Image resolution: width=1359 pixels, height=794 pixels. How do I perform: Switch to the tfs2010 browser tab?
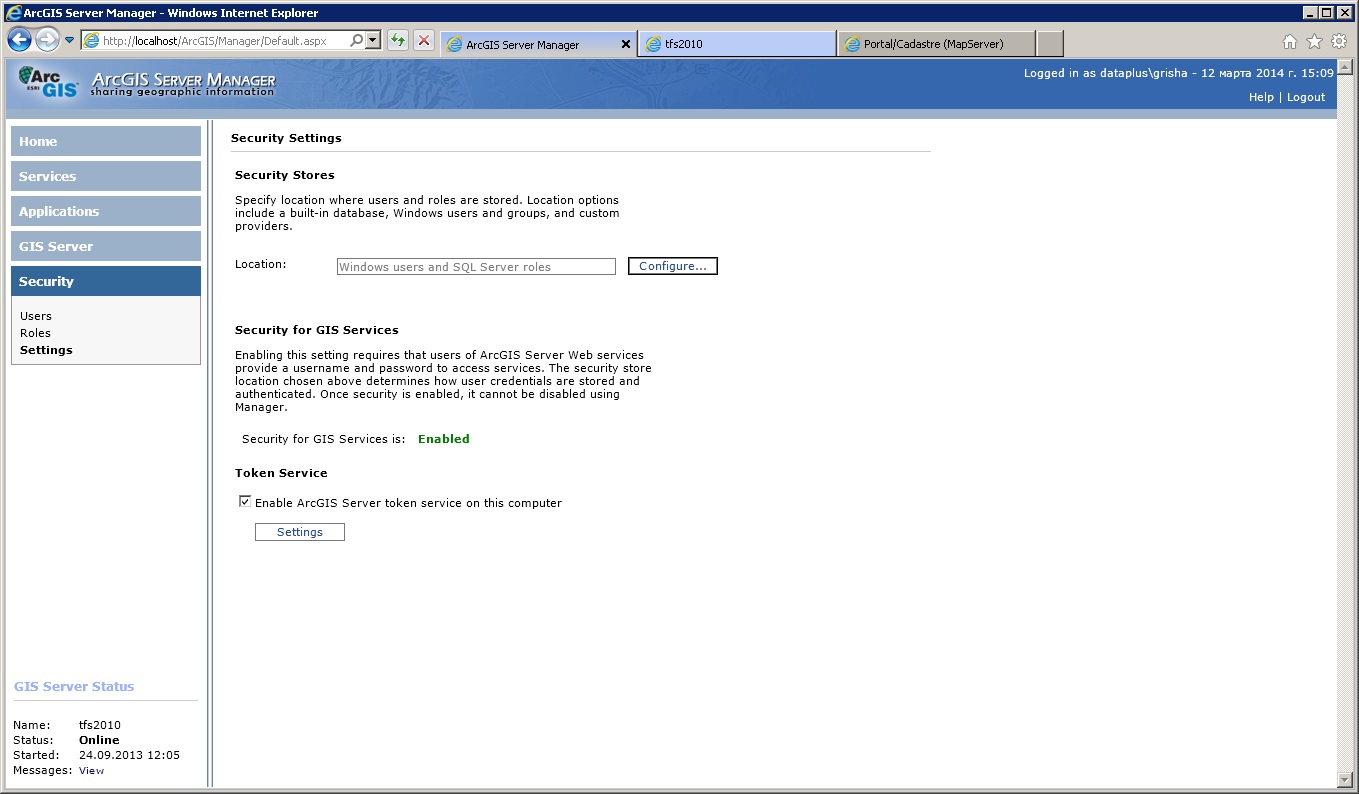(738, 44)
